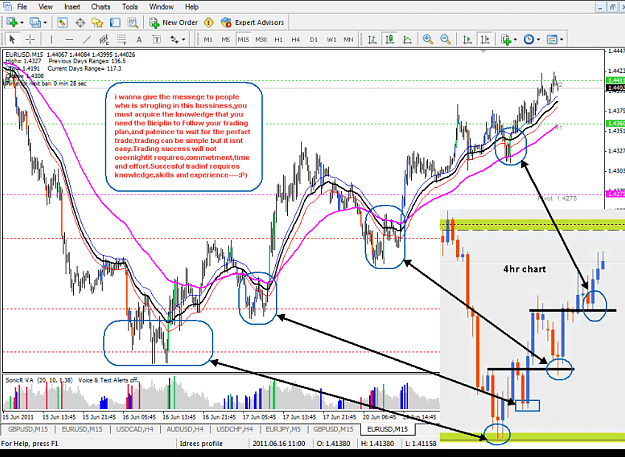625x457 pixels.
Task: Switch chart to W1 timeframe
Action: pos(331,39)
